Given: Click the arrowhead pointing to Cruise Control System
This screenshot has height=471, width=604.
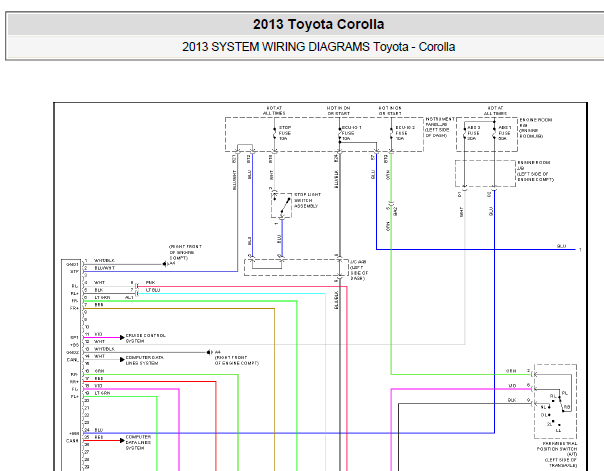Looking at the screenshot, I should click(122, 338).
